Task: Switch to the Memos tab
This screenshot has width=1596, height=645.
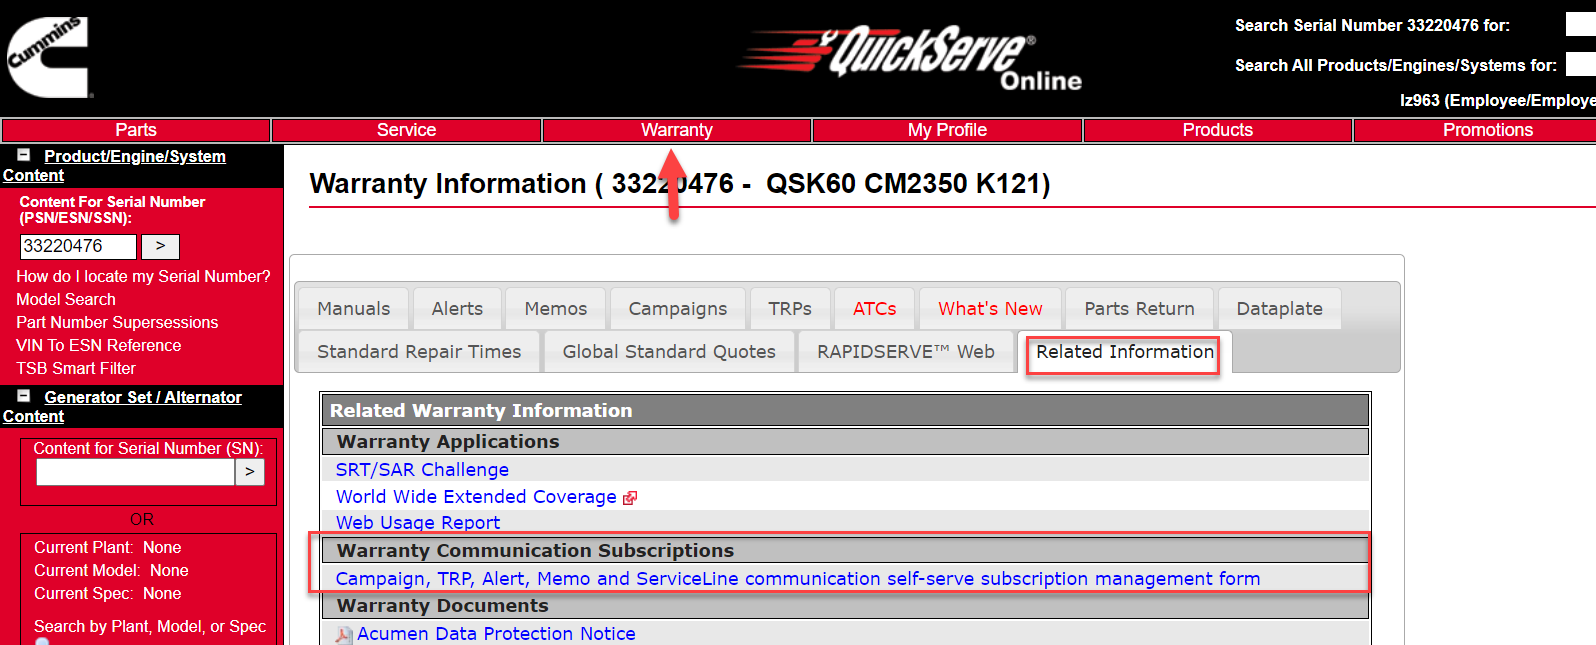Action: 556,309
